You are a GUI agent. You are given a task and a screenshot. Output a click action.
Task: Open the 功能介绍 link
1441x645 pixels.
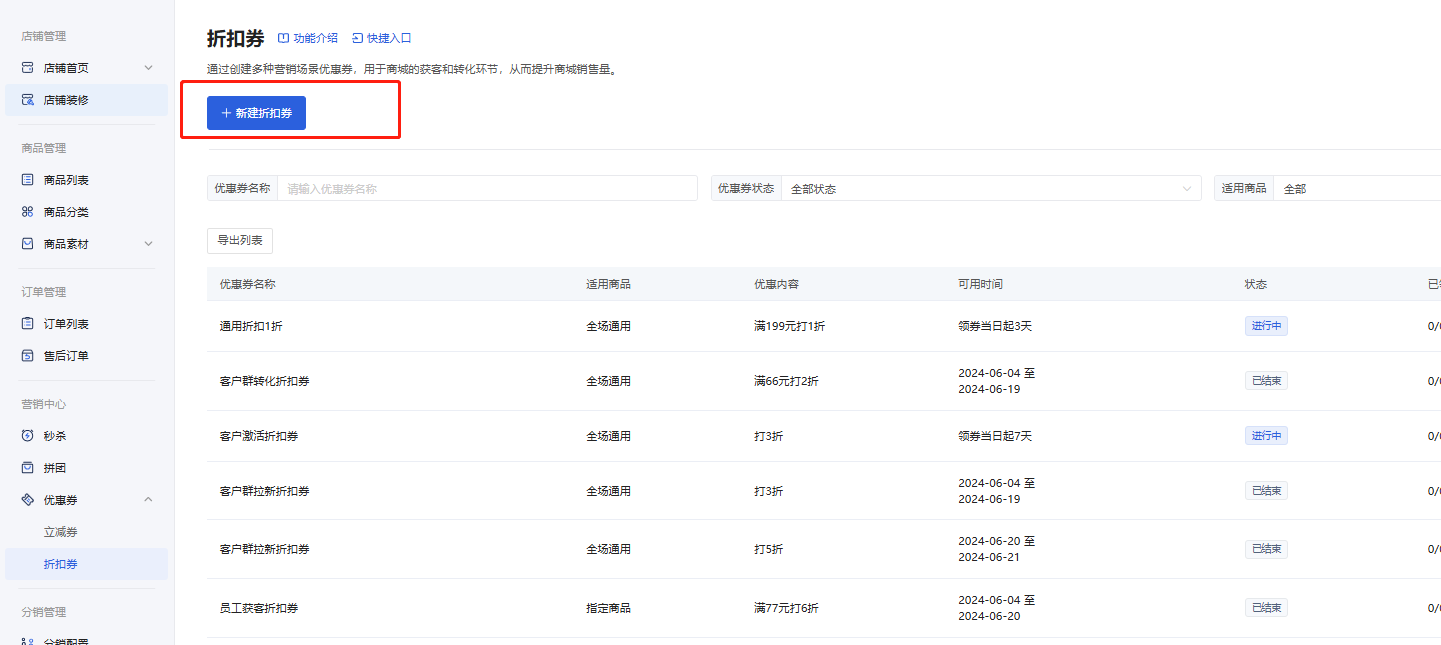(x=307, y=38)
